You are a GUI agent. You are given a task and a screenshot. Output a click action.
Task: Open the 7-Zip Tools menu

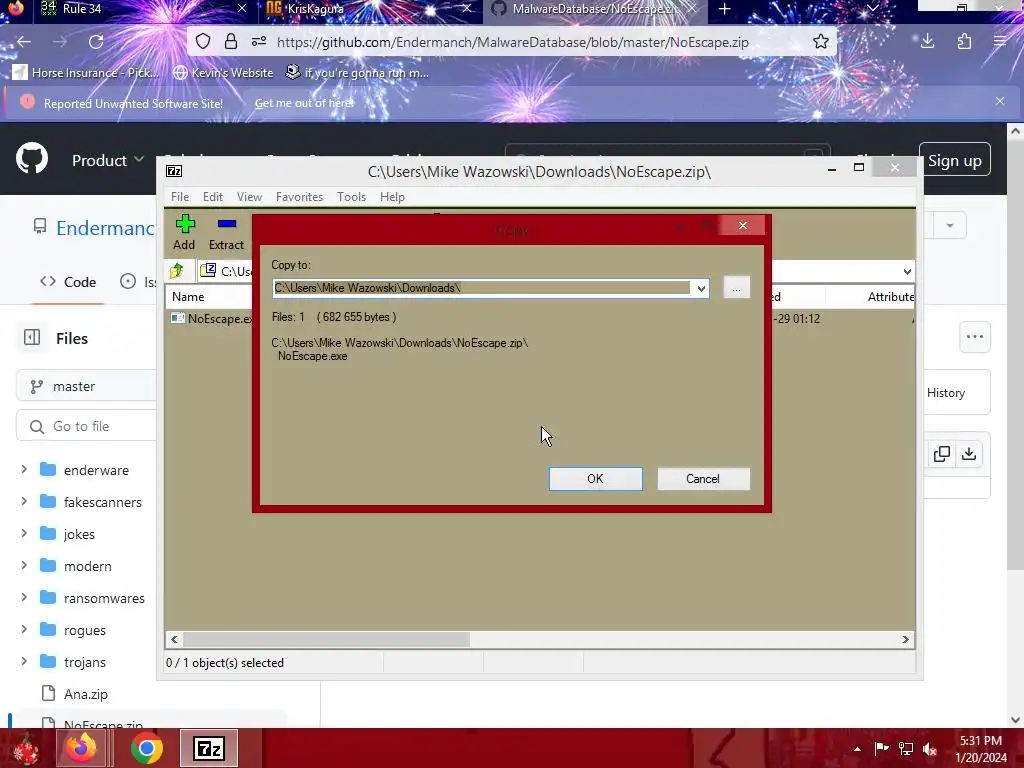[351, 197]
